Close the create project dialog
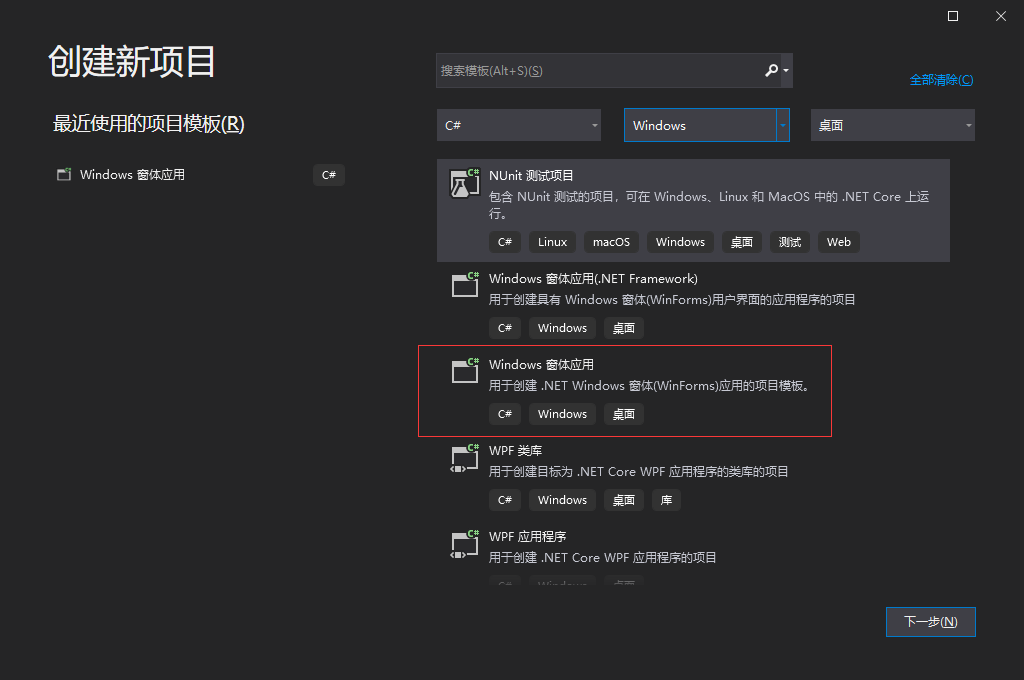1024x680 pixels. (x=1000, y=16)
